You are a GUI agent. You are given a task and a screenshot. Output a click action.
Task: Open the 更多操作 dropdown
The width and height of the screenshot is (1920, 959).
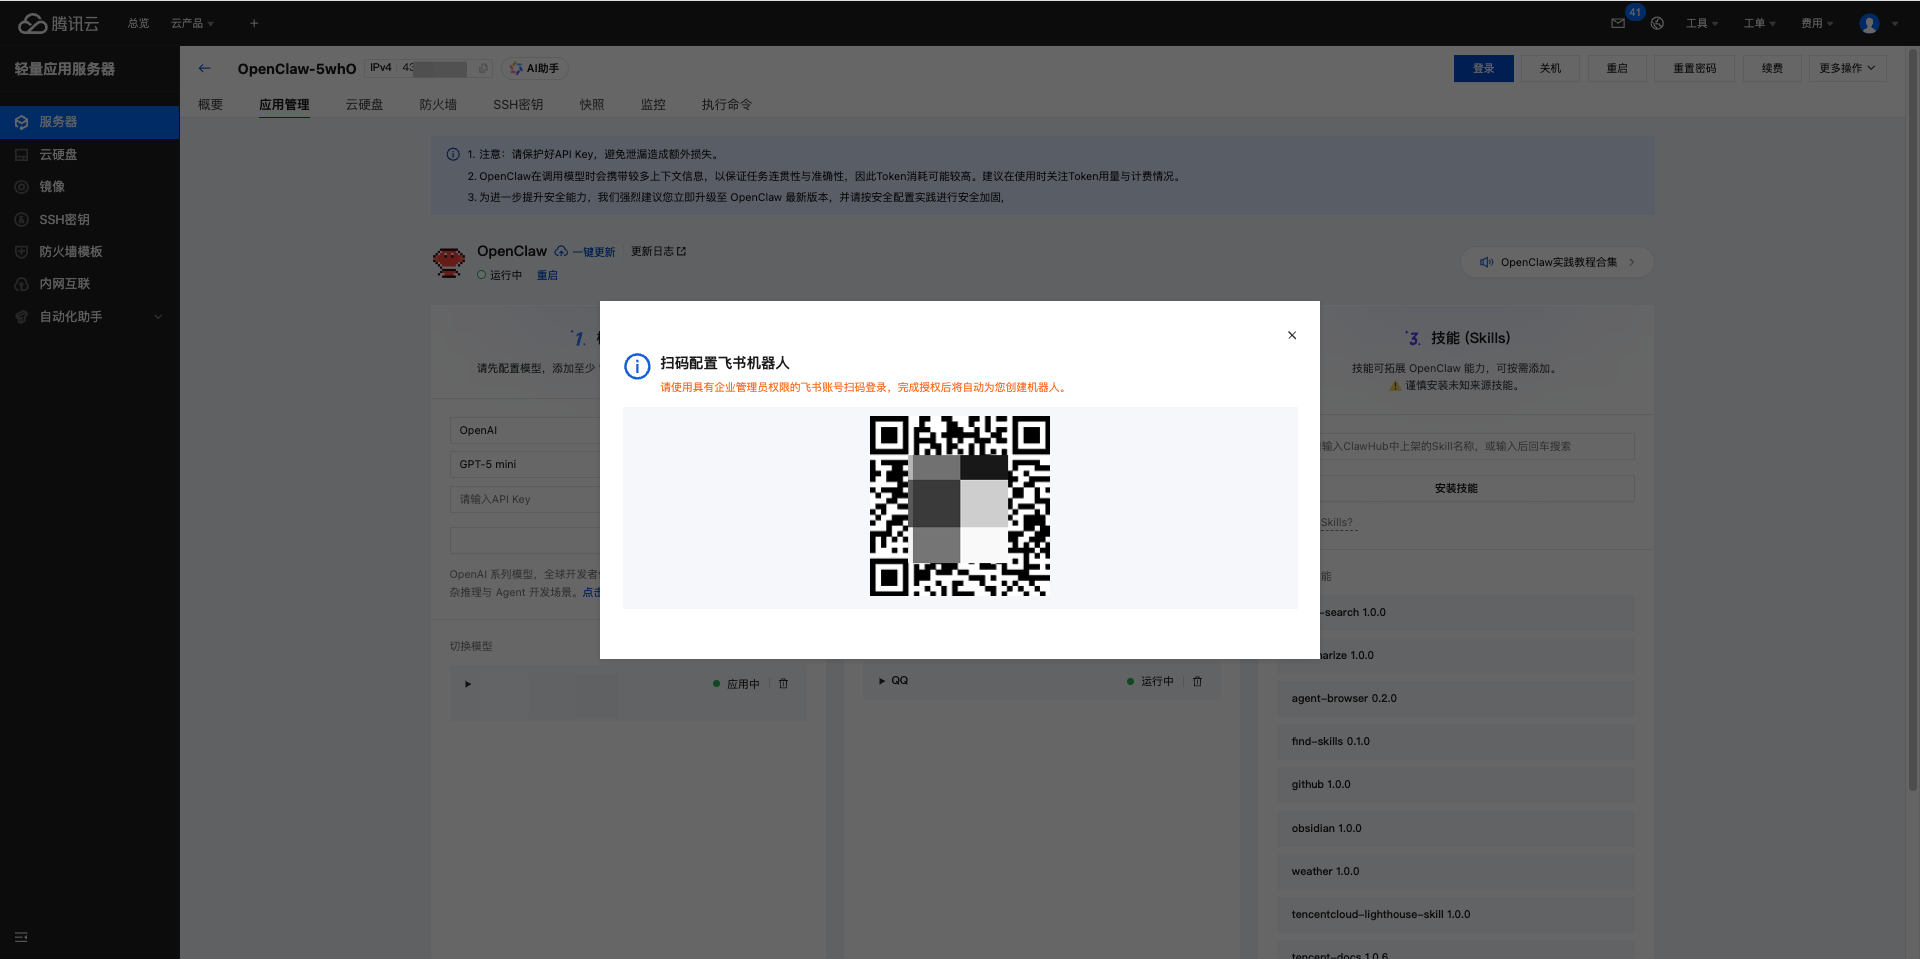tap(1846, 68)
